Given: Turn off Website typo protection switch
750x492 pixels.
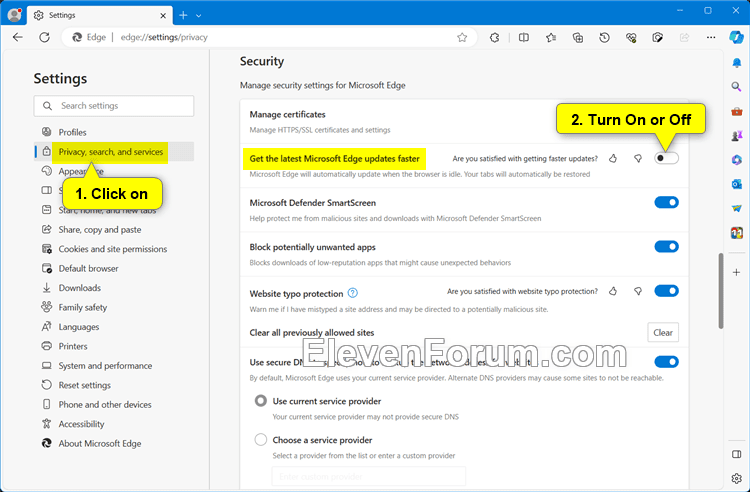Looking at the screenshot, I should pyautogui.click(x=666, y=291).
